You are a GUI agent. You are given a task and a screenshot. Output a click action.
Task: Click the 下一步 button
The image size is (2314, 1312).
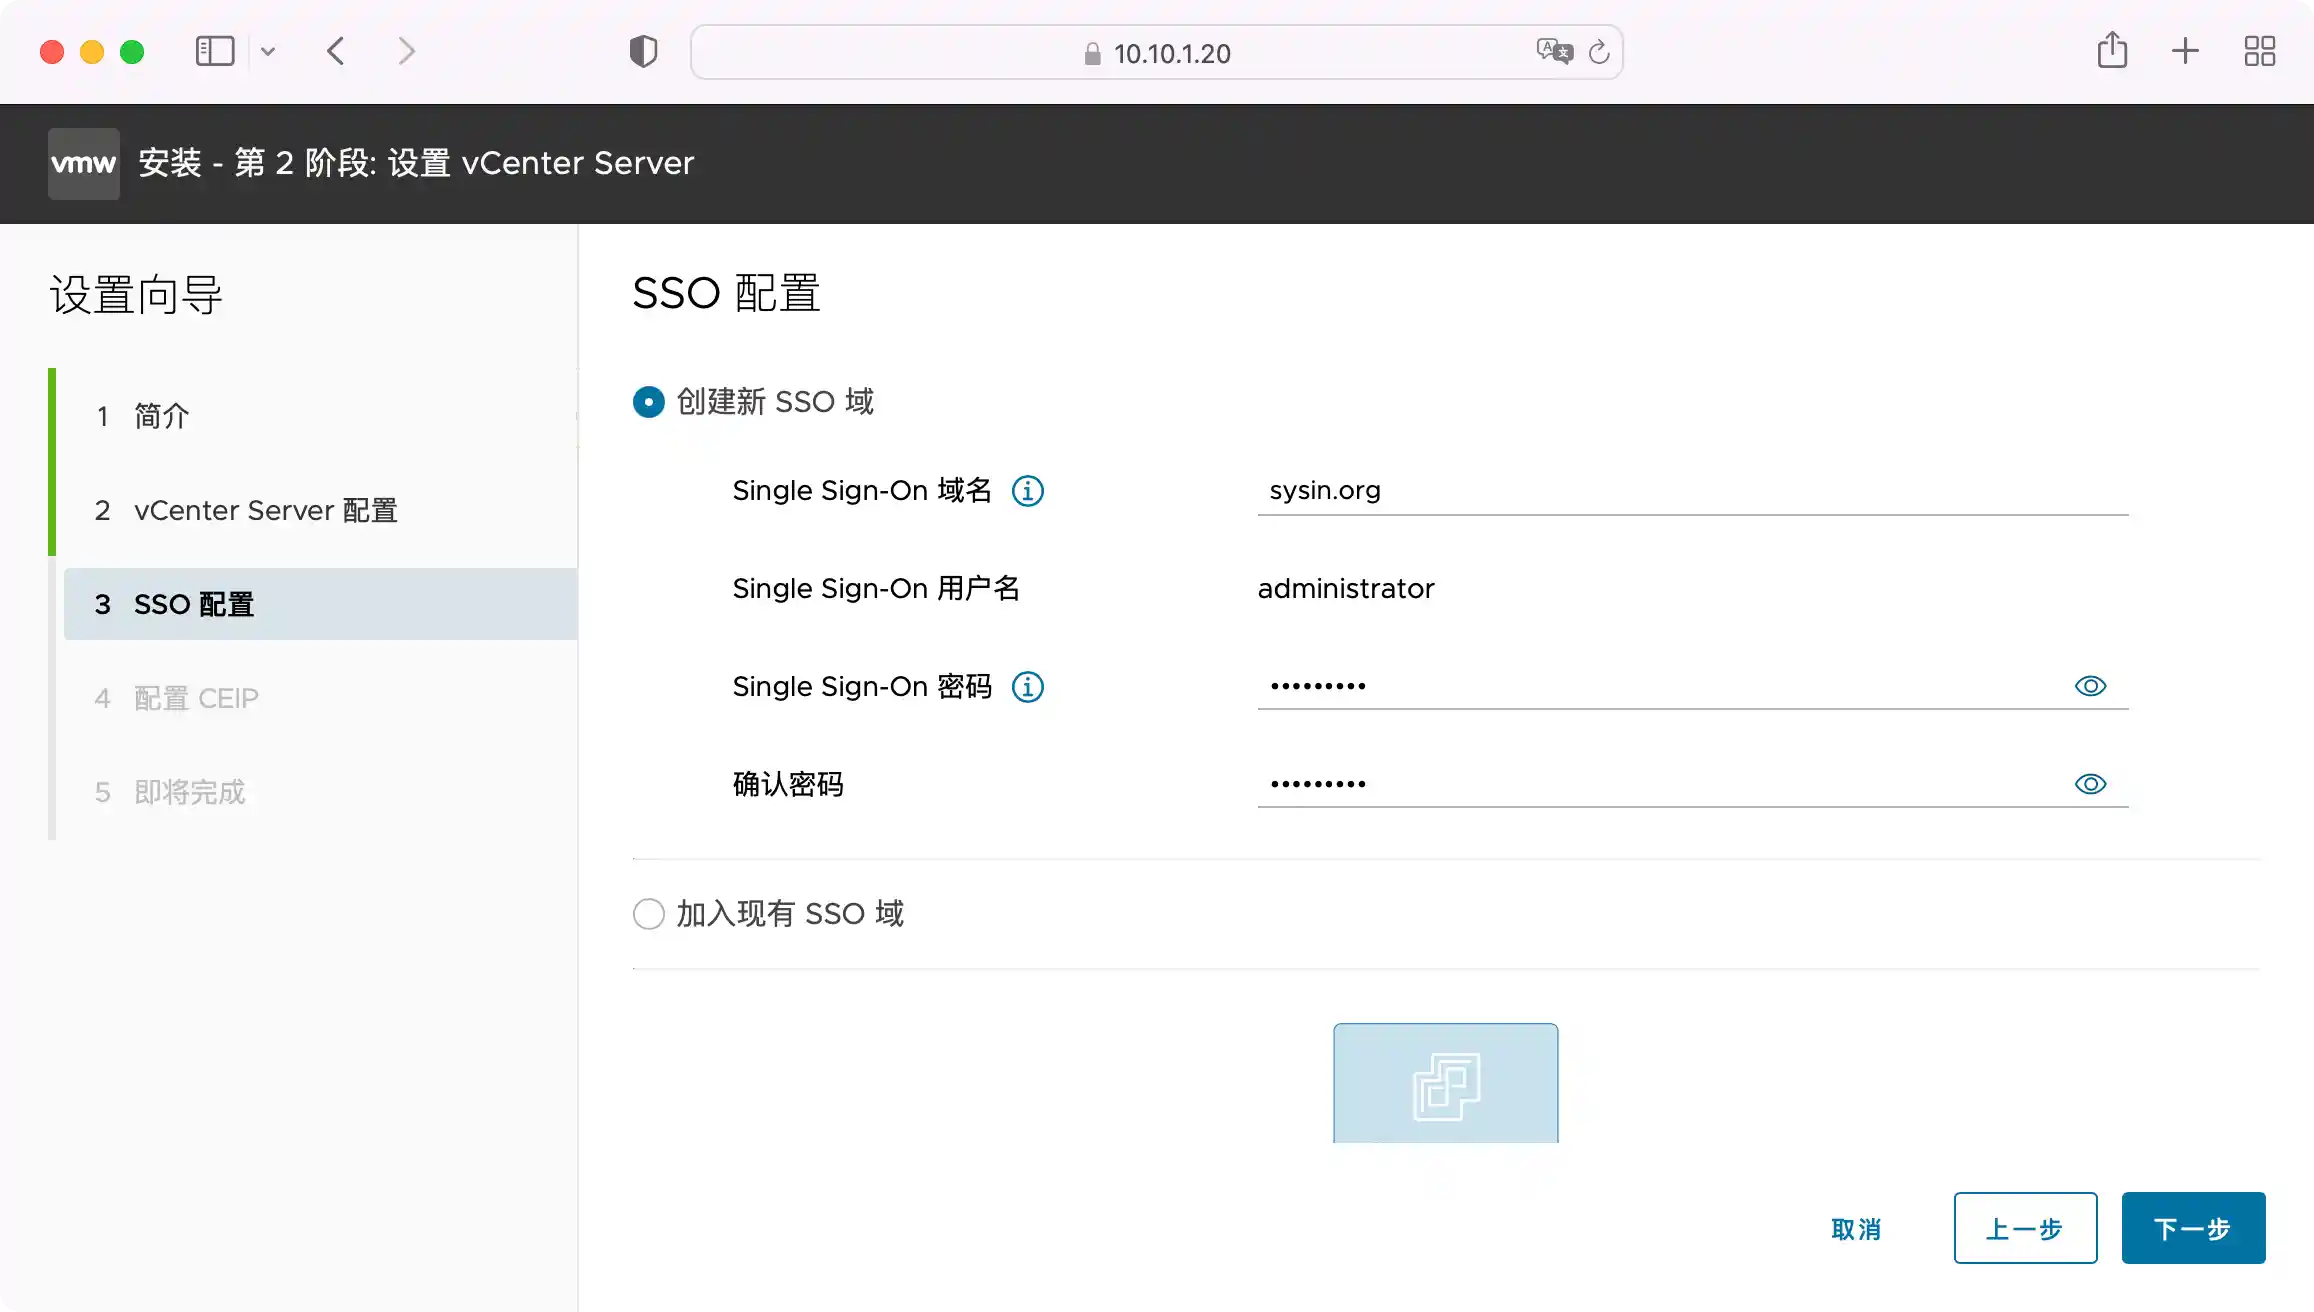(x=2192, y=1228)
